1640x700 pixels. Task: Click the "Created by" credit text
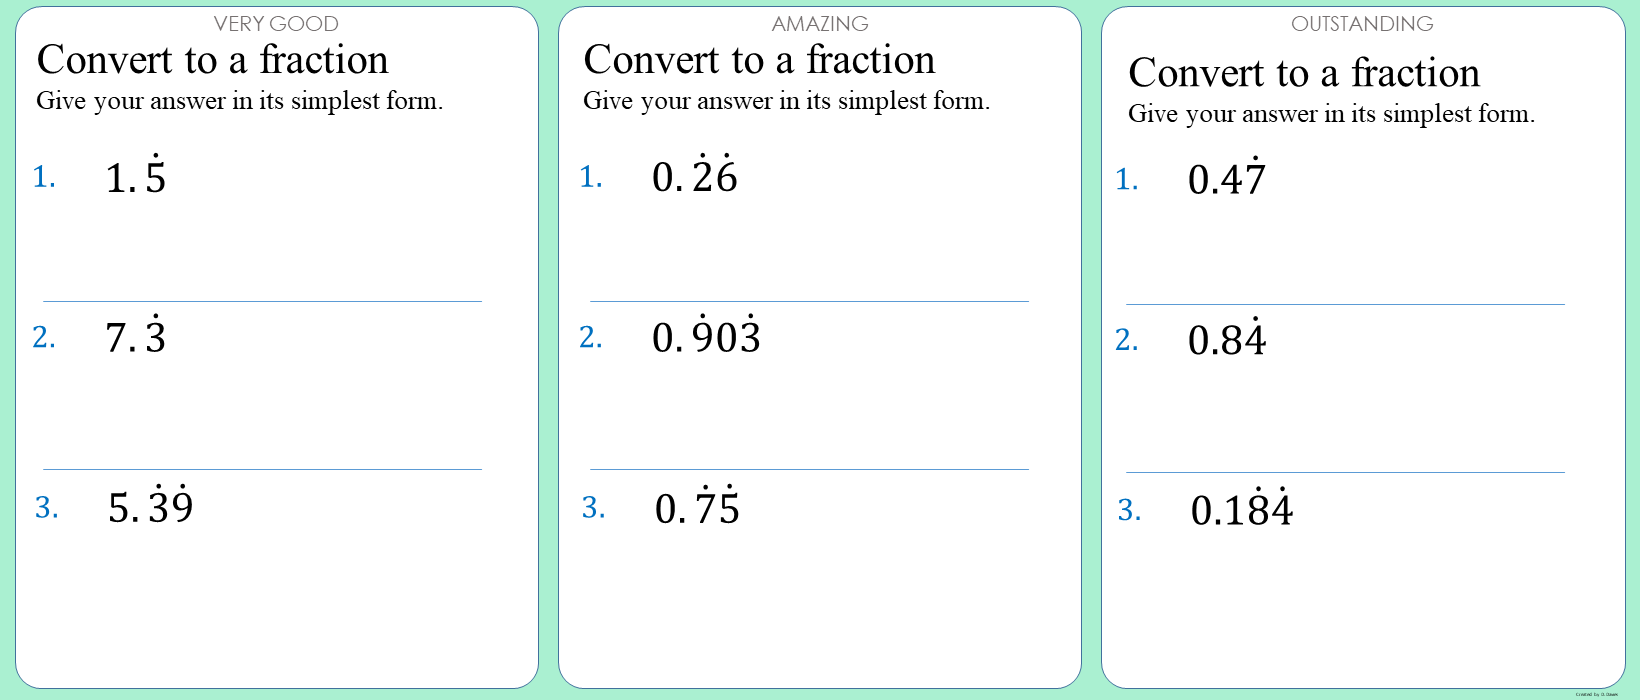coord(1596,694)
